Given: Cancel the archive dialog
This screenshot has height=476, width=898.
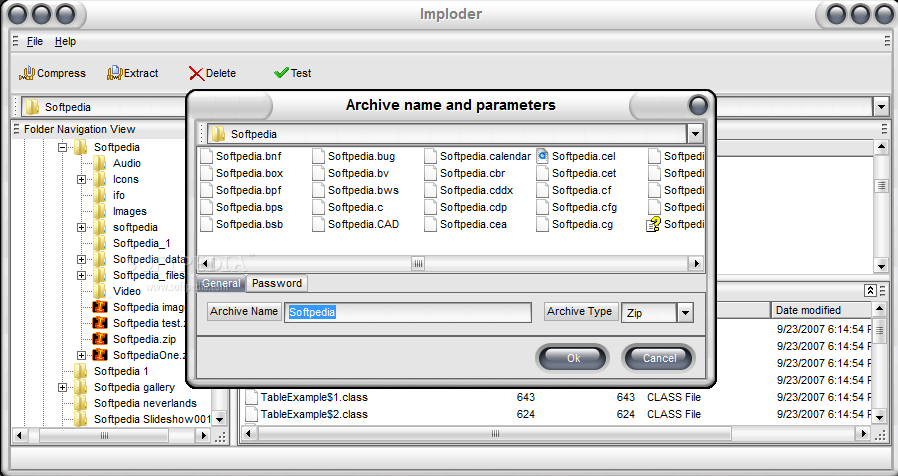Looking at the screenshot, I should (x=659, y=358).
